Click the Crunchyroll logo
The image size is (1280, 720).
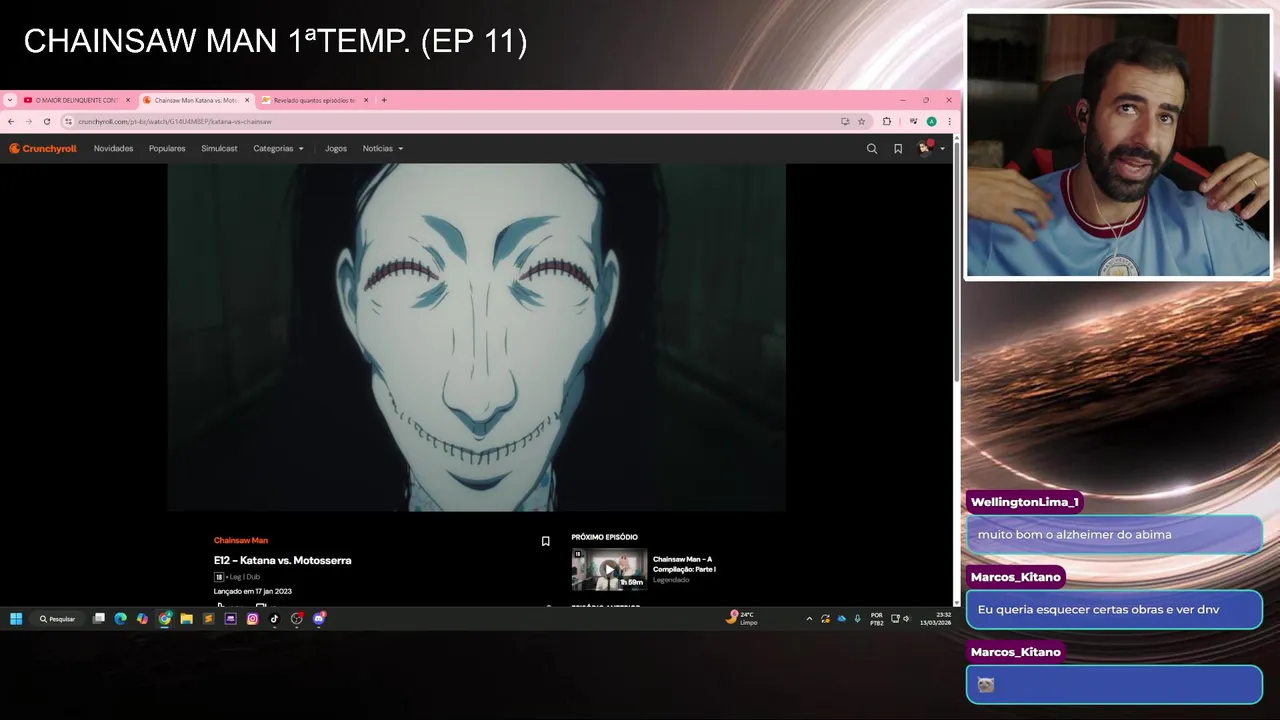pos(43,149)
